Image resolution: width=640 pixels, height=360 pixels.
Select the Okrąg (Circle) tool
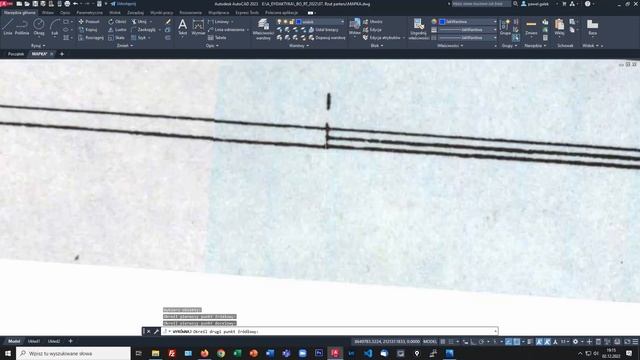(x=39, y=27)
